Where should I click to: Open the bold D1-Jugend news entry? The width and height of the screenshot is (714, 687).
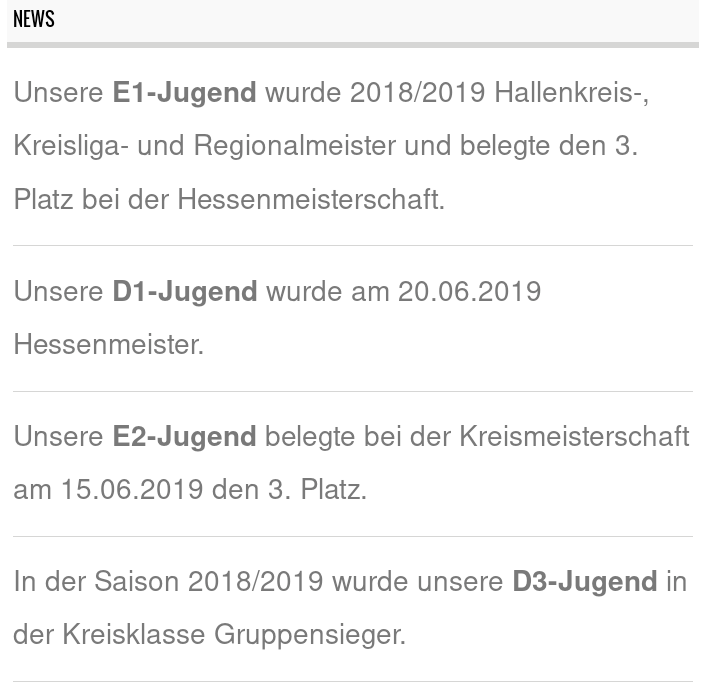(x=185, y=292)
